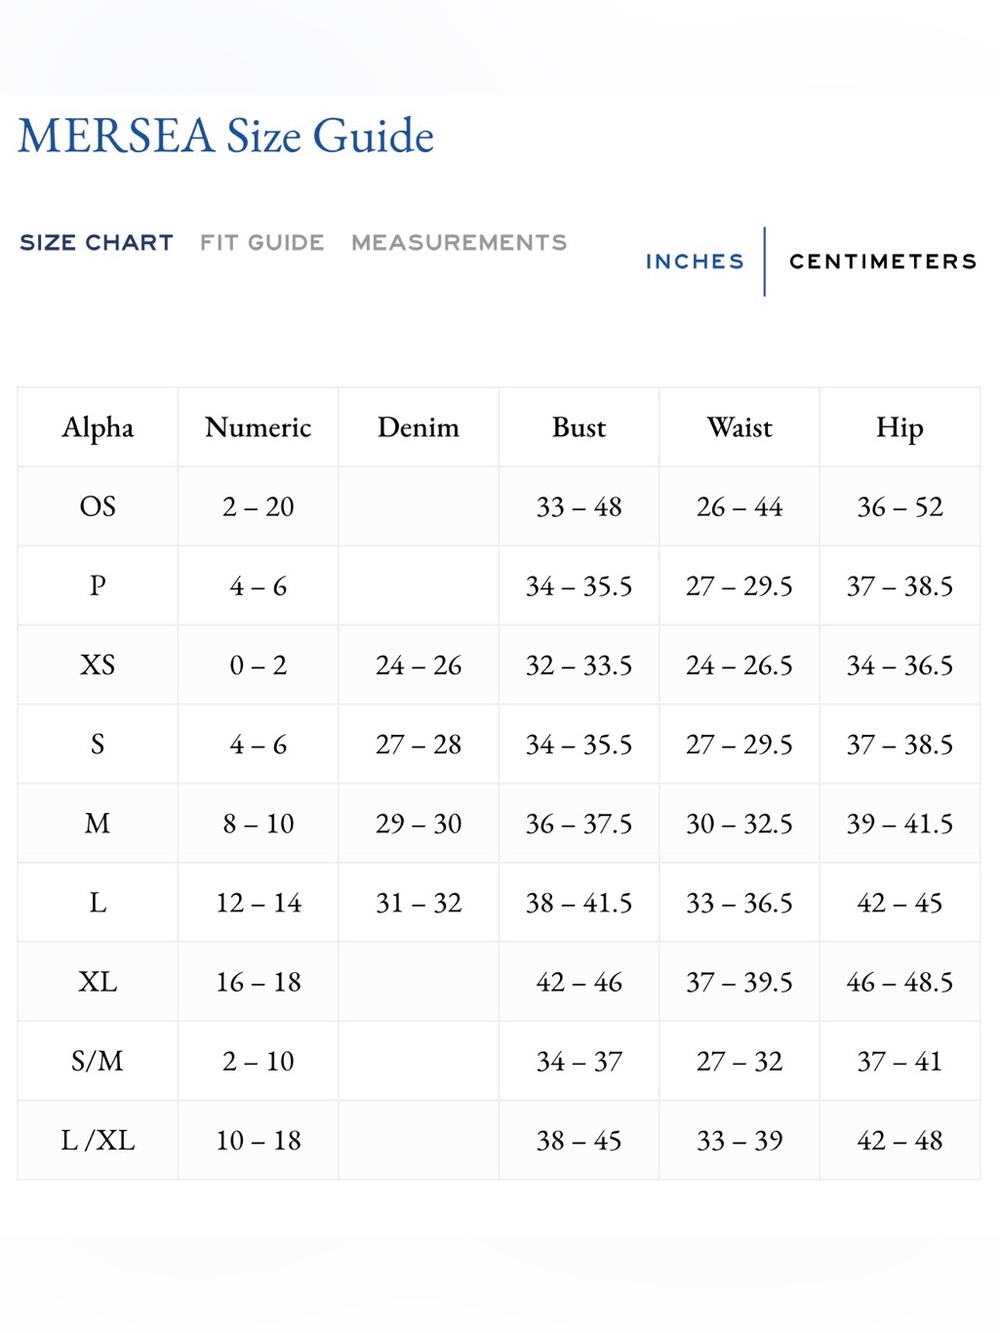Image resolution: width=1000 pixels, height=1333 pixels.
Task: Click the 46 – 48.5 hip cell
Action: coord(900,982)
